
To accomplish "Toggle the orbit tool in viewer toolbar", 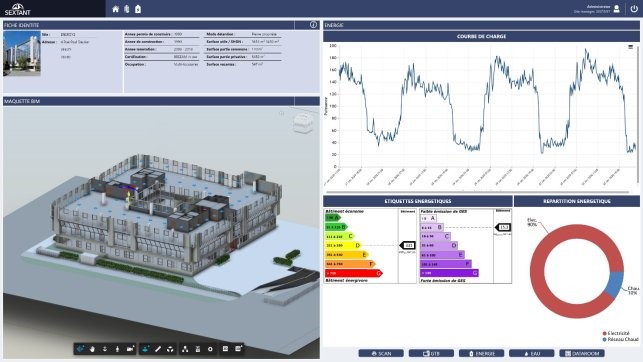I will (80, 349).
